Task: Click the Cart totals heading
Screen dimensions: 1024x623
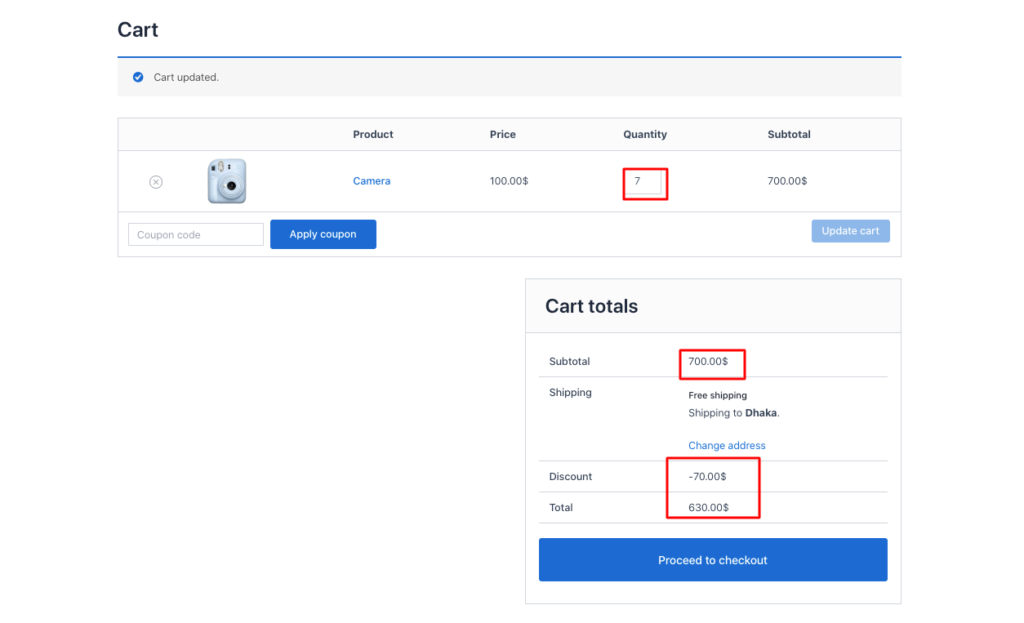Action: (590, 306)
